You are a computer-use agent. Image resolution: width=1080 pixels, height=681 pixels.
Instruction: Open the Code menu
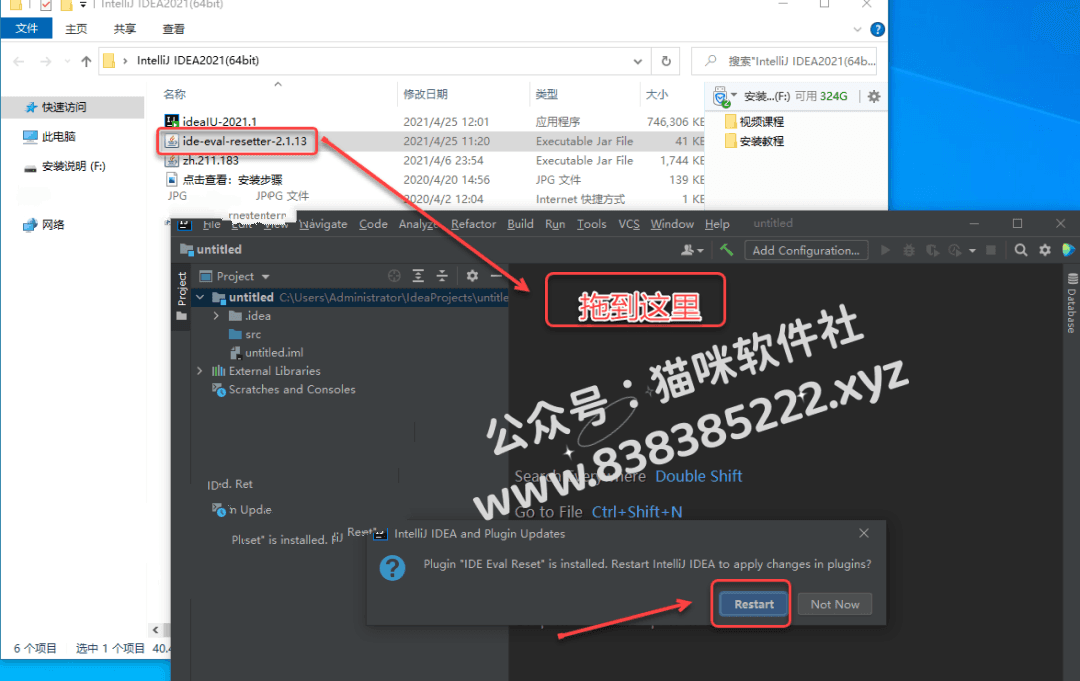pyautogui.click(x=373, y=224)
